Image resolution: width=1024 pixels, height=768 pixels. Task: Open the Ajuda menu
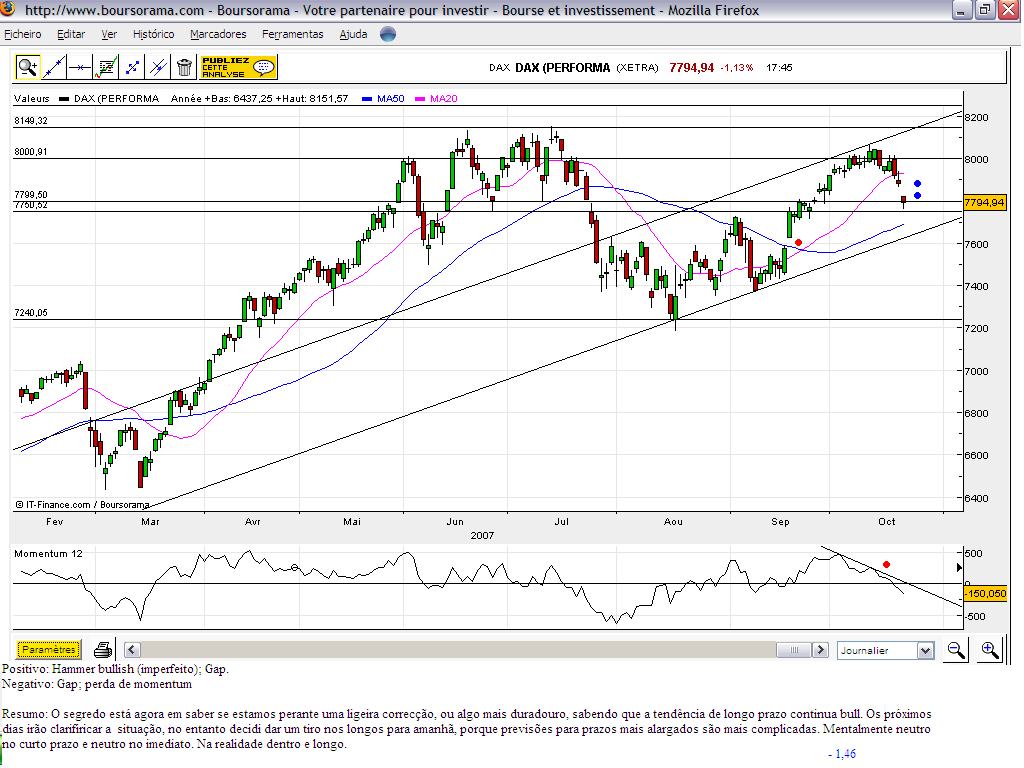(353, 34)
